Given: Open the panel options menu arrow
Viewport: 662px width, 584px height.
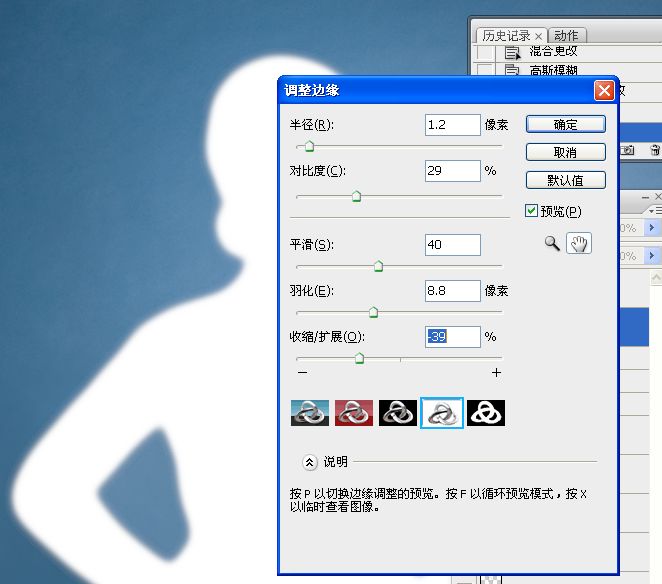Looking at the screenshot, I should [655, 210].
